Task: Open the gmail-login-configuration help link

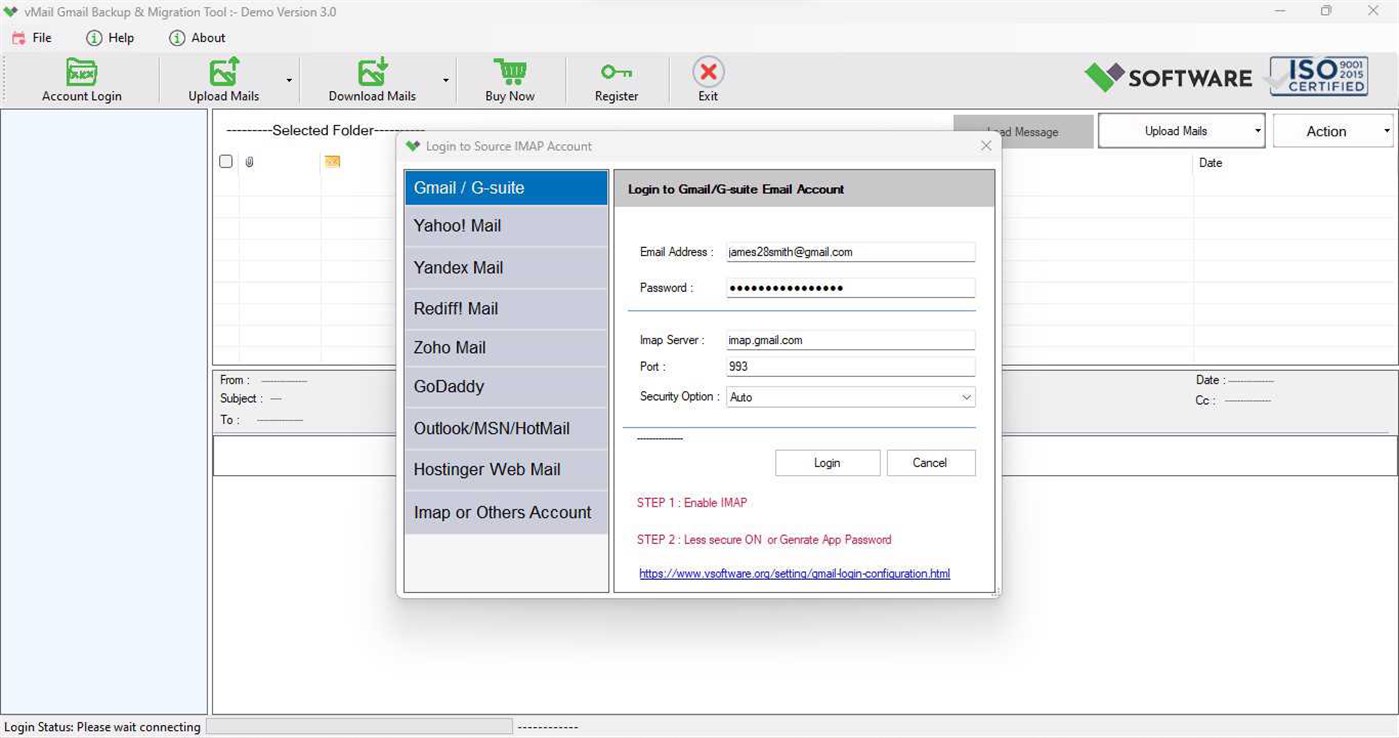Action: click(794, 574)
